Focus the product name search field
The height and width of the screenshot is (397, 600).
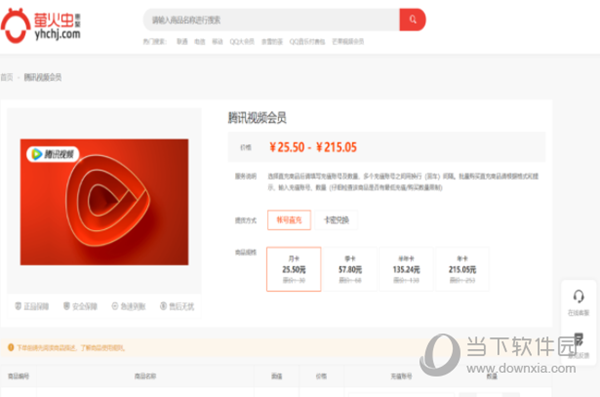[x=271, y=20]
